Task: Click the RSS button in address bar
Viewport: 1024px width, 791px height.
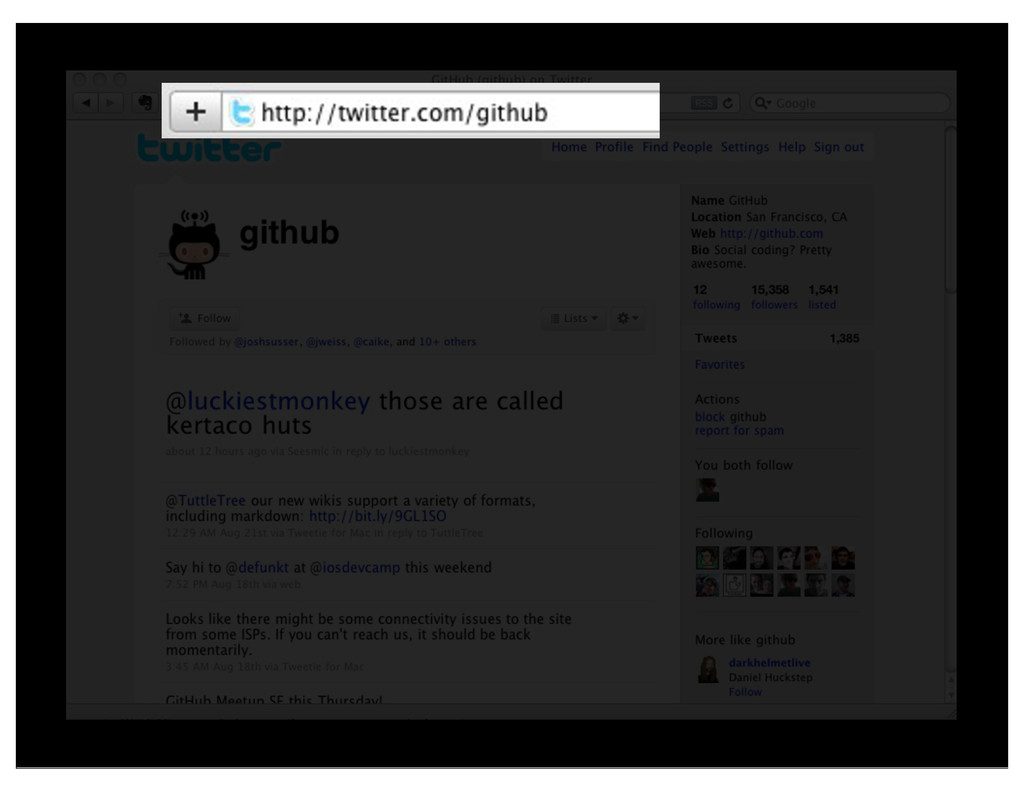Action: pos(703,103)
